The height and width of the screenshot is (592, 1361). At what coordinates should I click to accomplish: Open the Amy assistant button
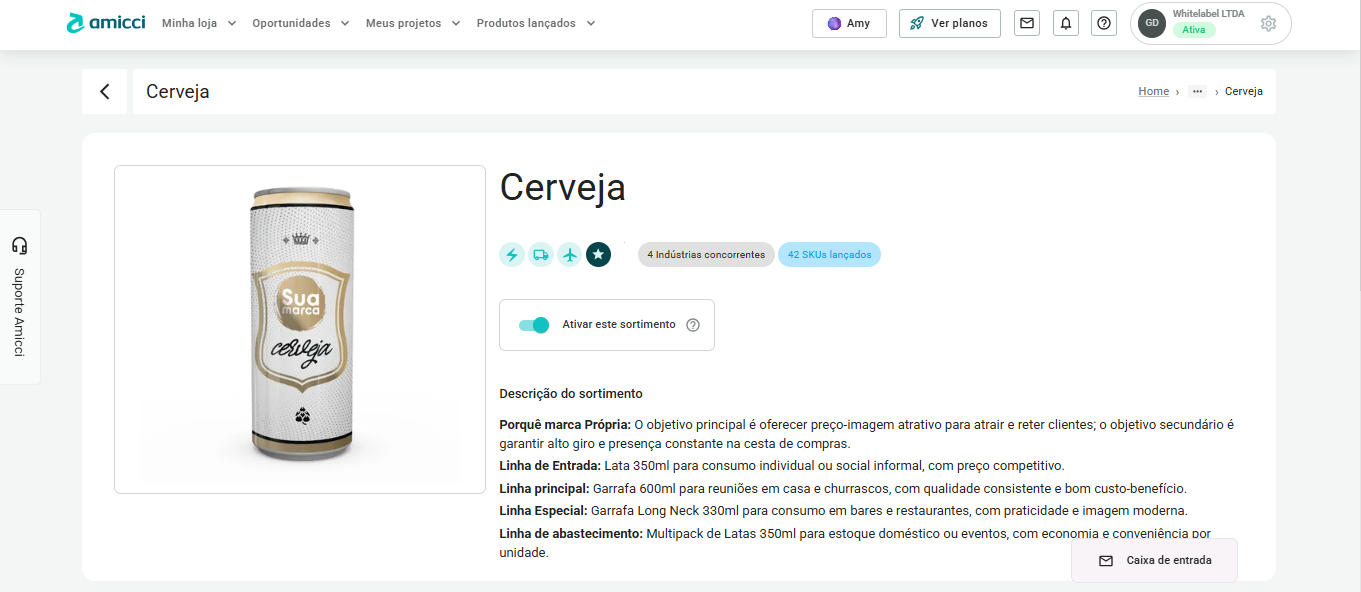849,23
